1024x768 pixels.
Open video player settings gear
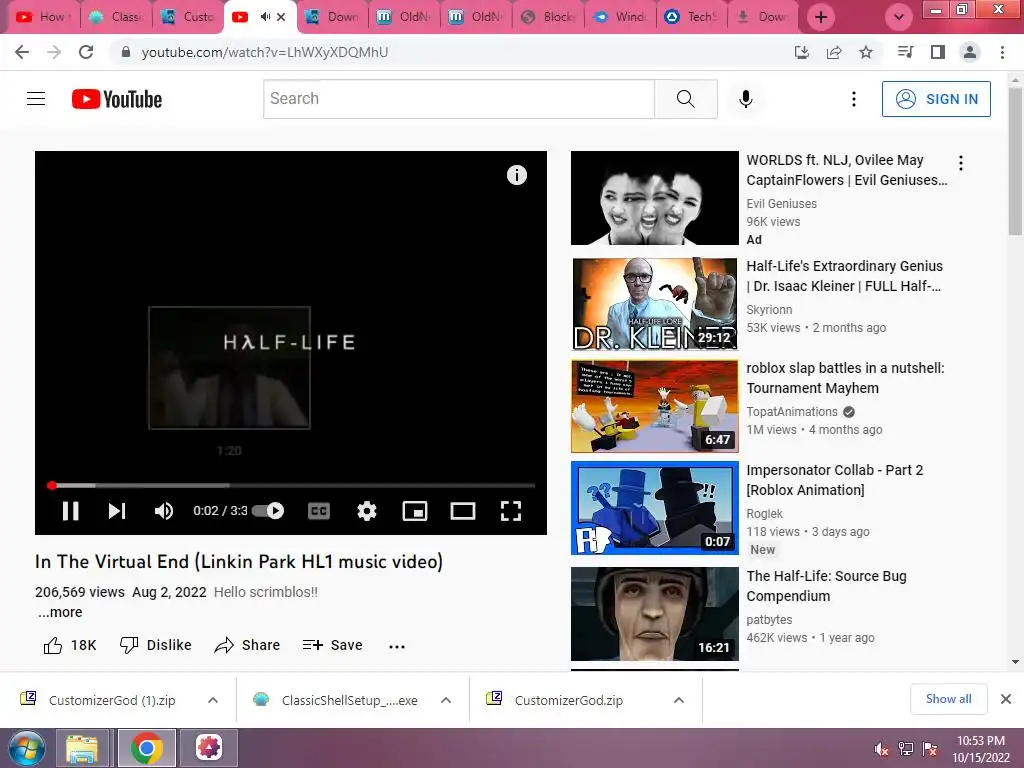click(366, 511)
